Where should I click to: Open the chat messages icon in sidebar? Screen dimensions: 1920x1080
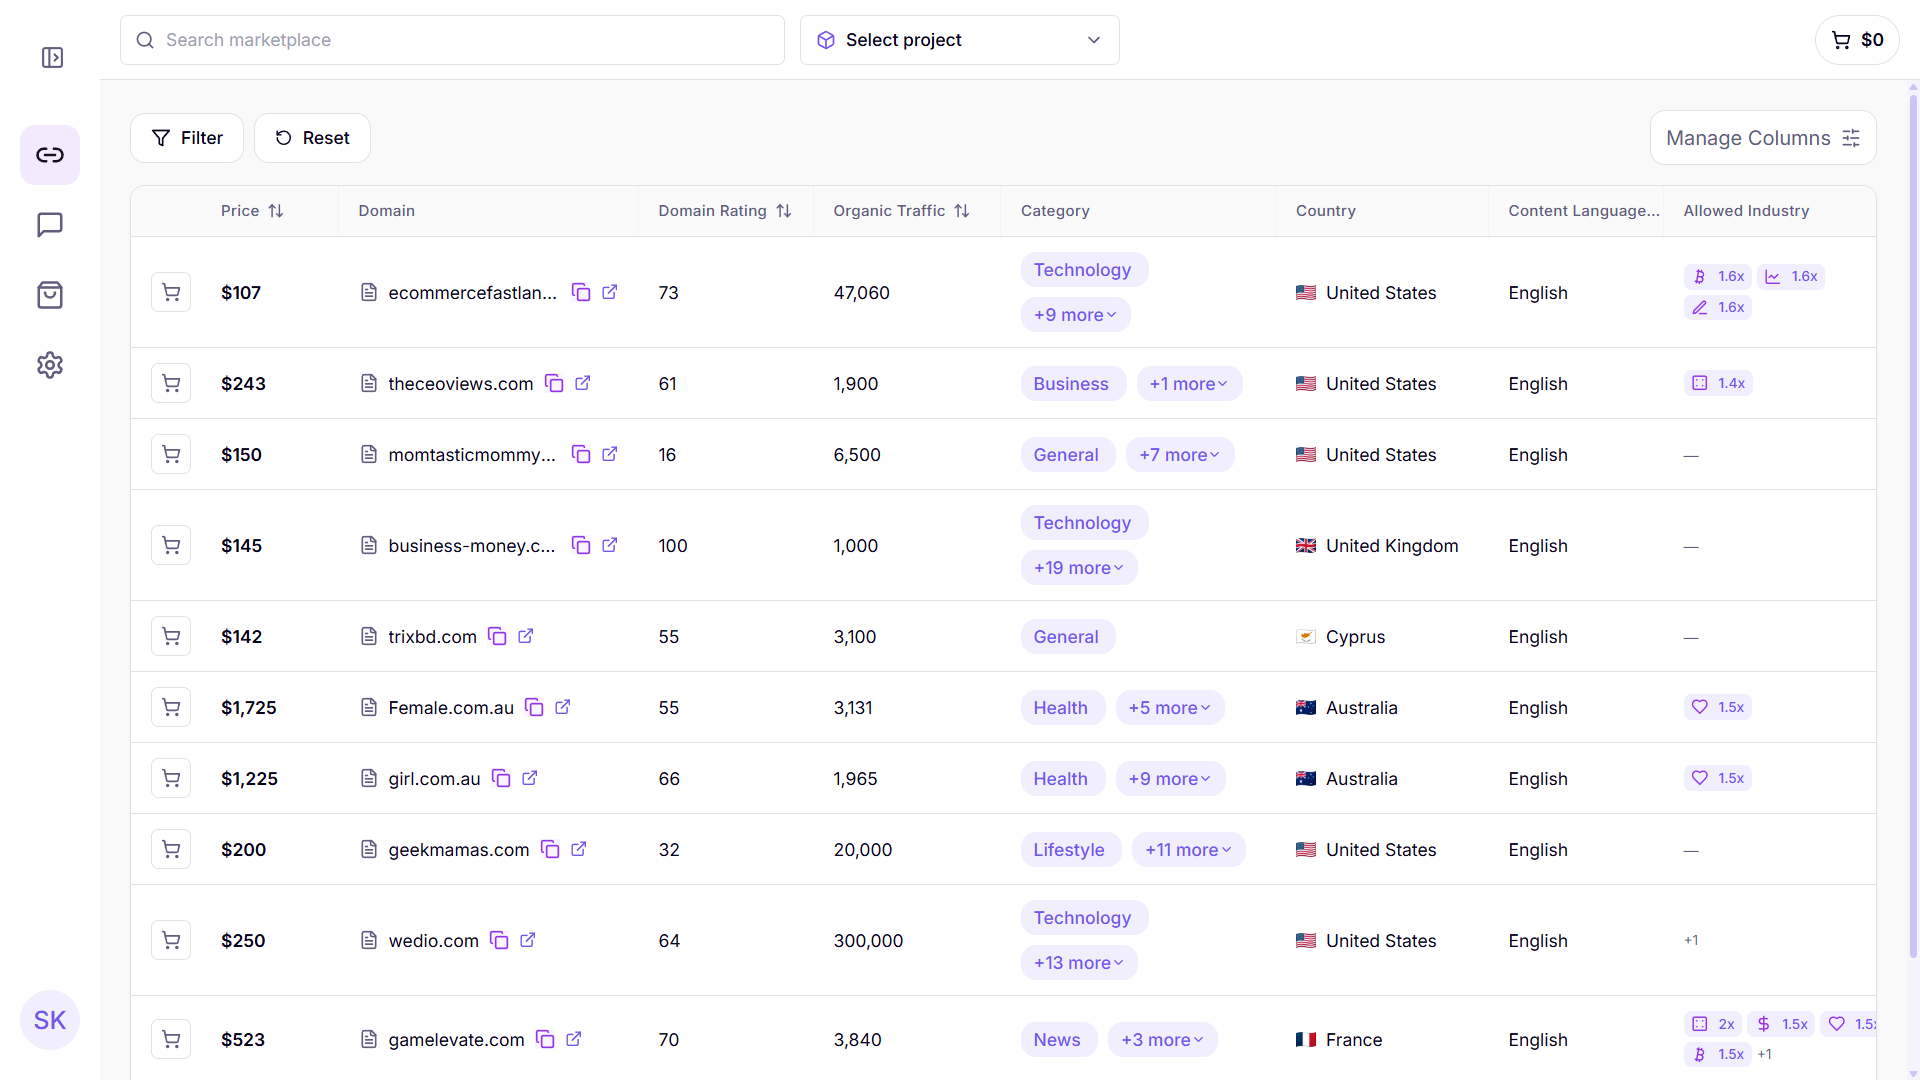[x=50, y=225]
